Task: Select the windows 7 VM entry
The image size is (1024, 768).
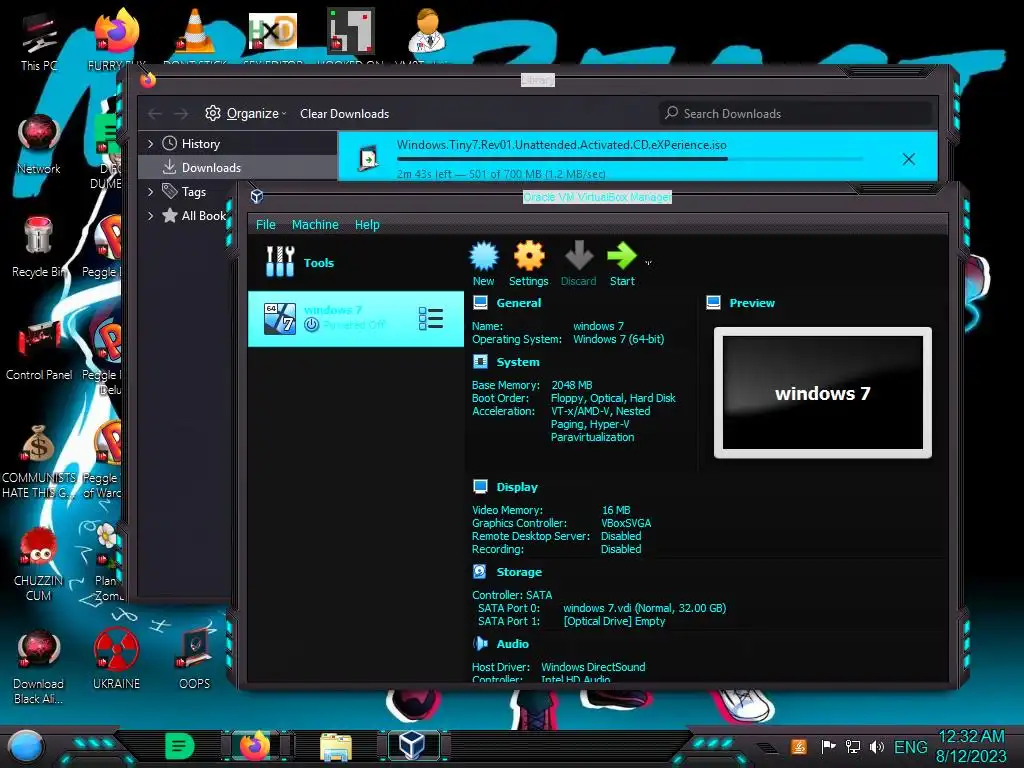Action: [x=356, y=319]
